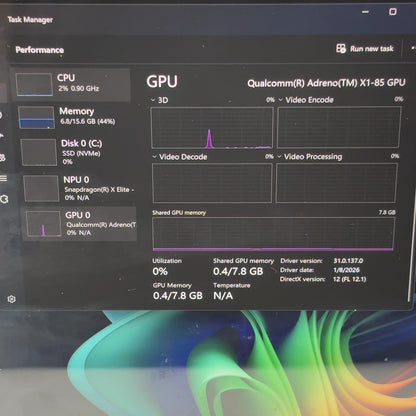416x416 pixels.
Task: Open Task Manager settings gear
Action: click(12, 299)
